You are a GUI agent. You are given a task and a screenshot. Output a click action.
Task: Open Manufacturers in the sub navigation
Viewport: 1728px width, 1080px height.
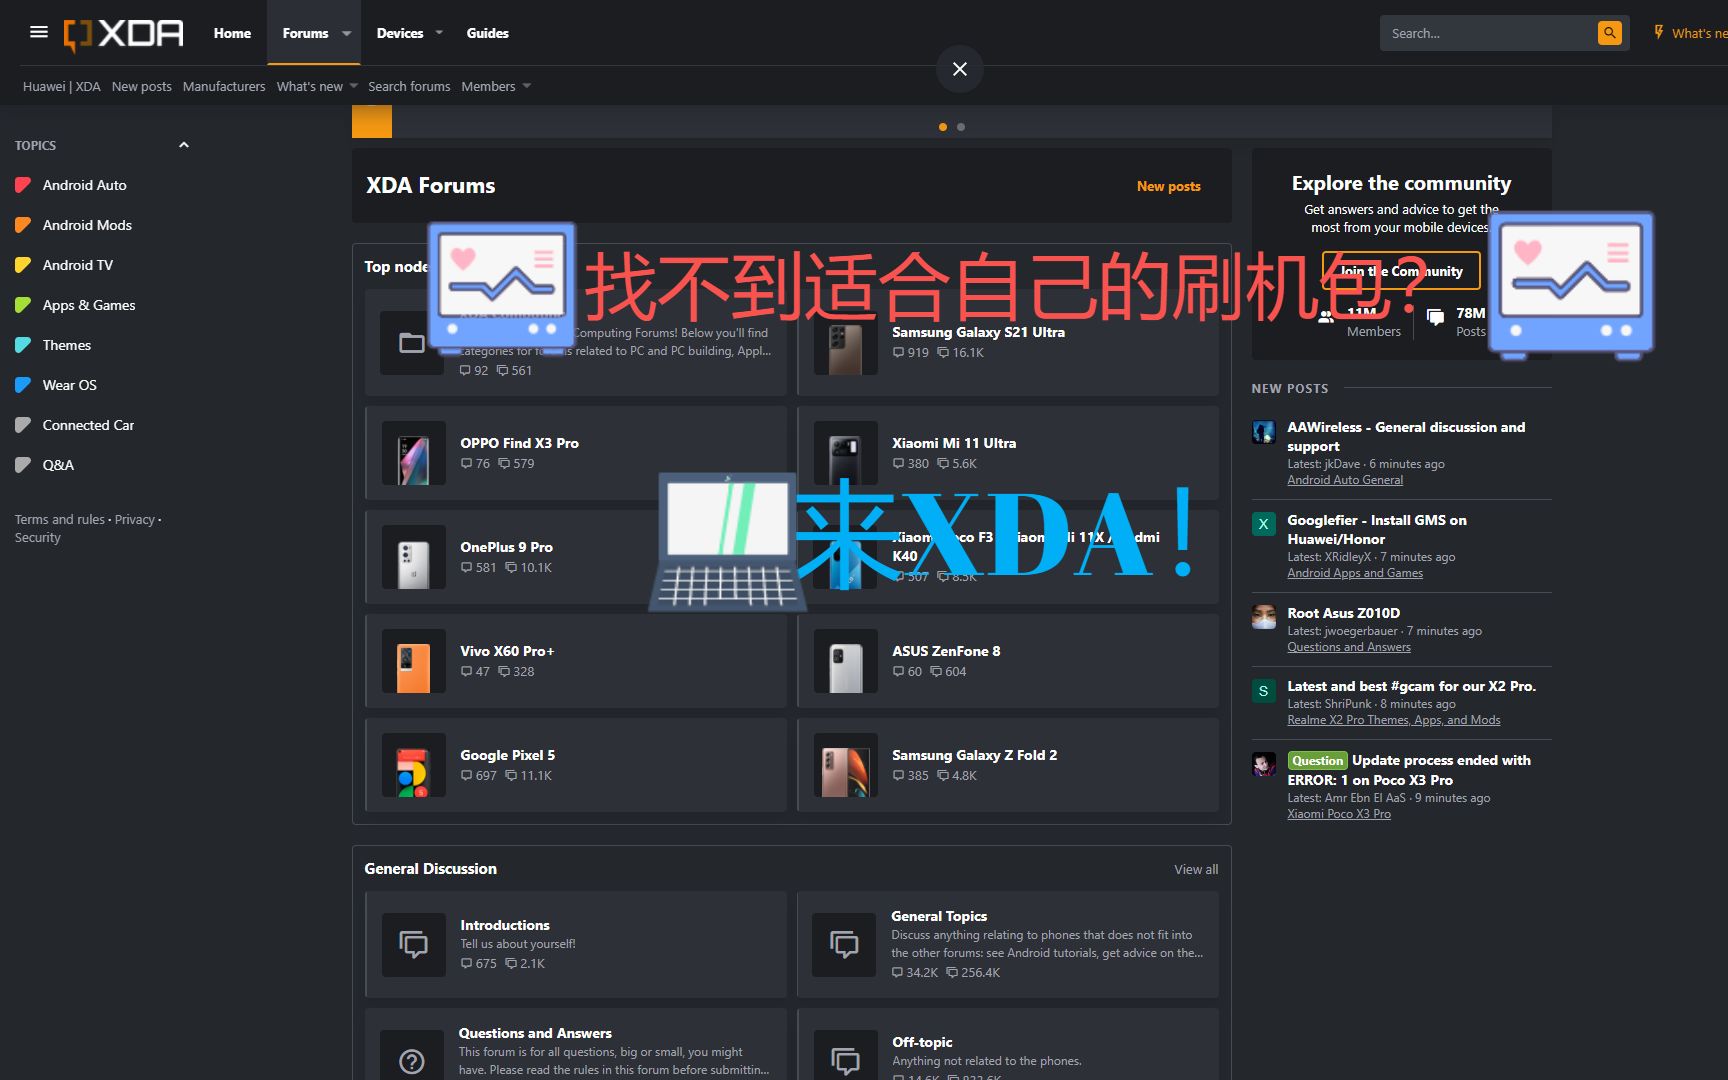pos(224,86)
